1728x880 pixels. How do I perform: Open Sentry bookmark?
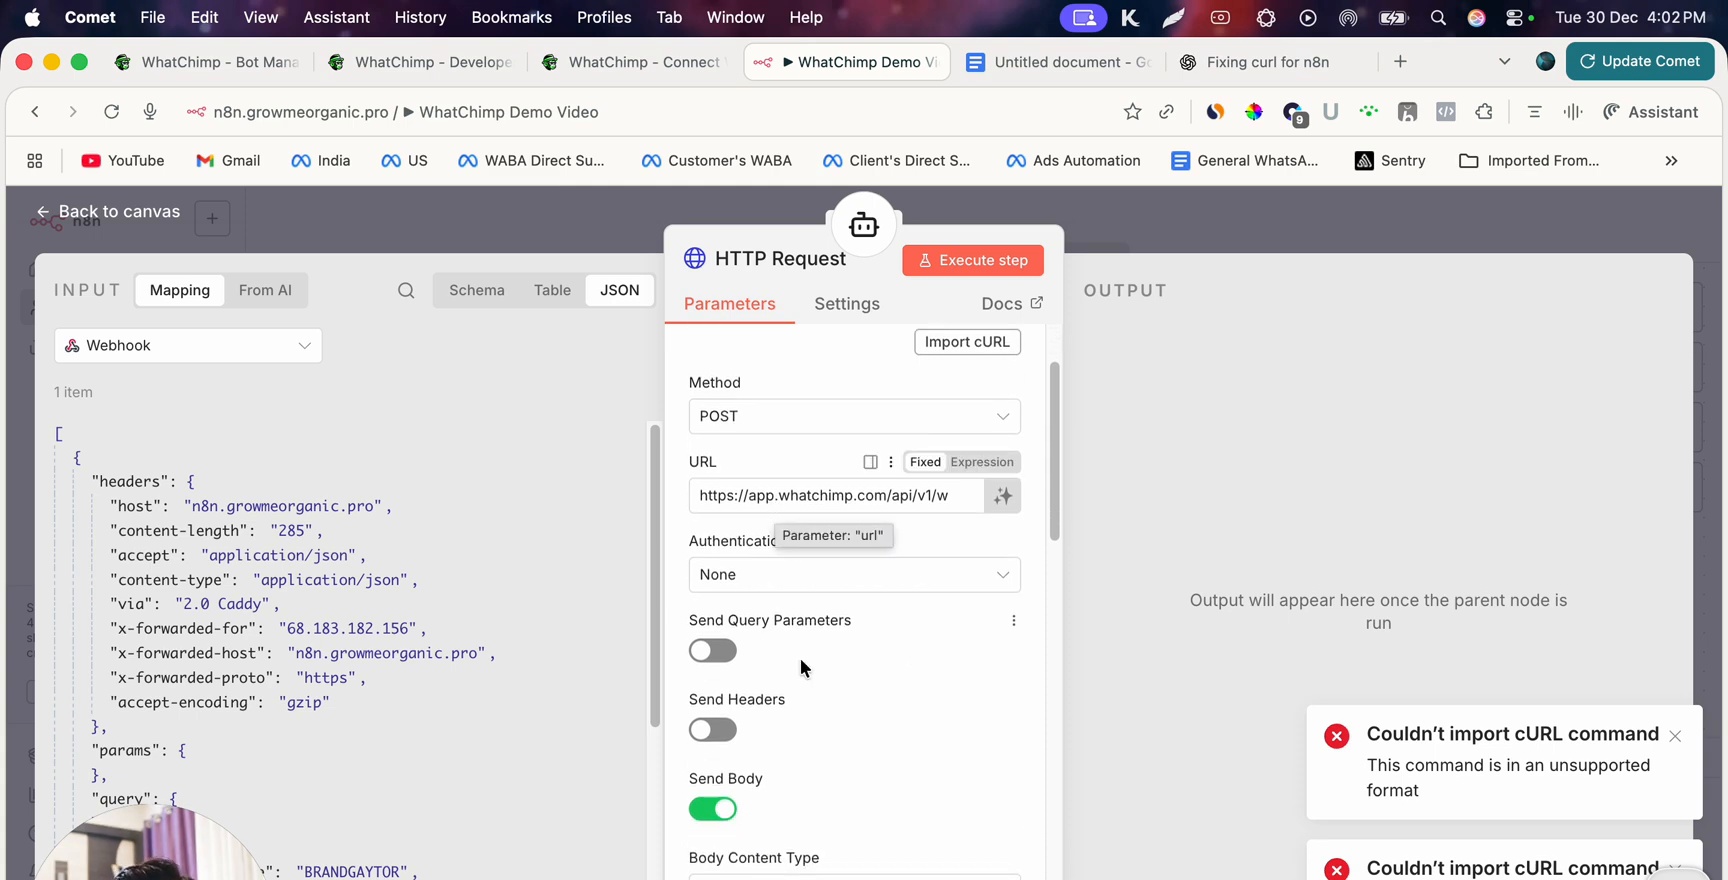[x=1390, y=161]
